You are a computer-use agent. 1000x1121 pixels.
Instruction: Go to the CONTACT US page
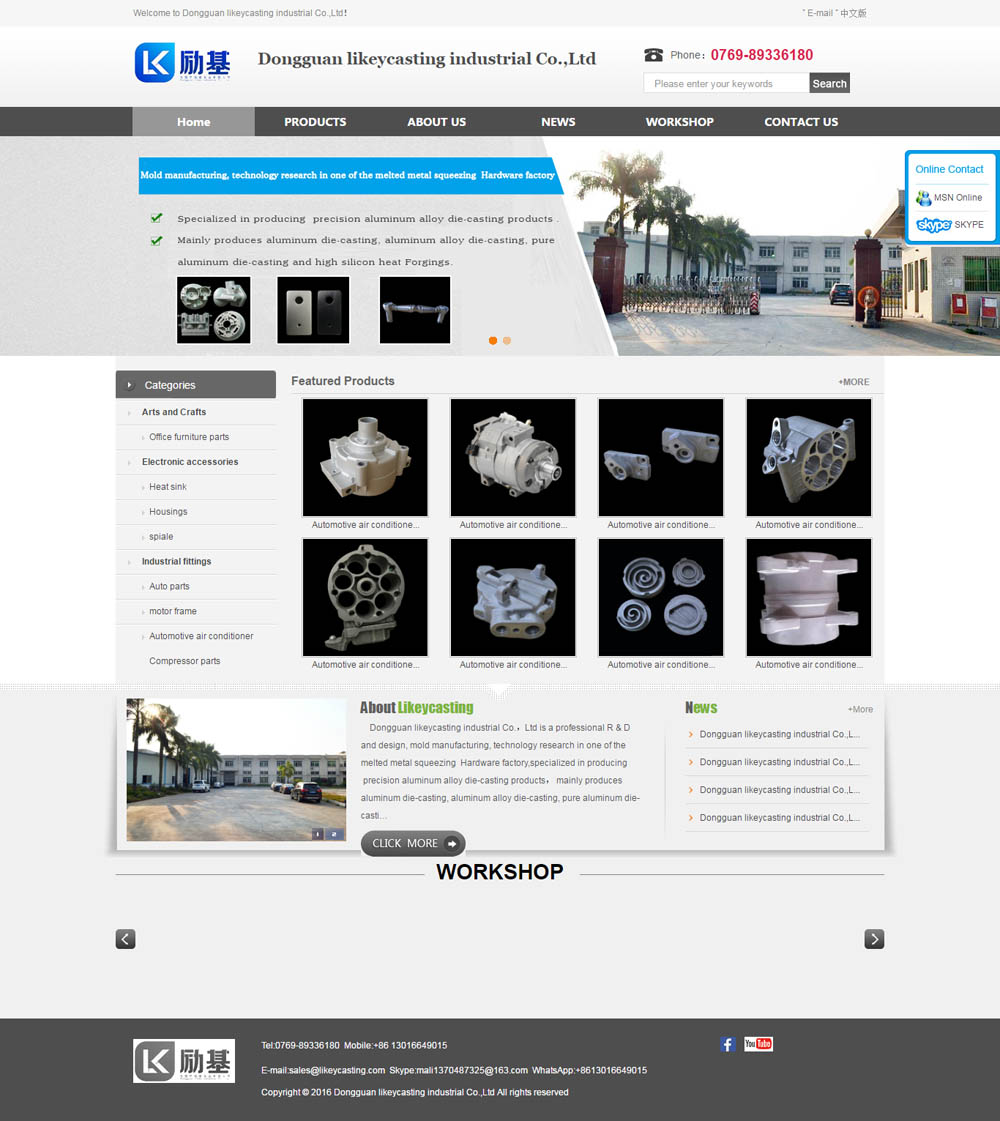tap(801, 122)
